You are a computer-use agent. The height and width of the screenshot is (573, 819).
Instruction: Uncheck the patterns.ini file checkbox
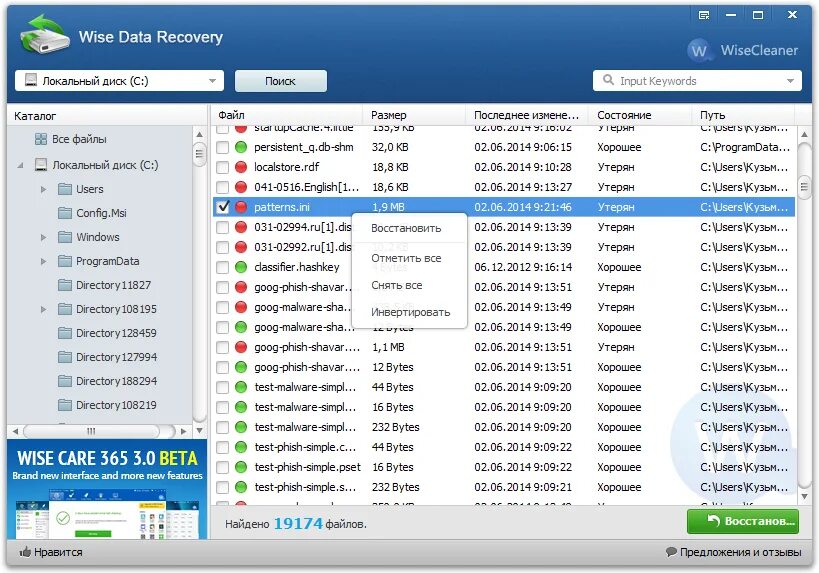223,207
